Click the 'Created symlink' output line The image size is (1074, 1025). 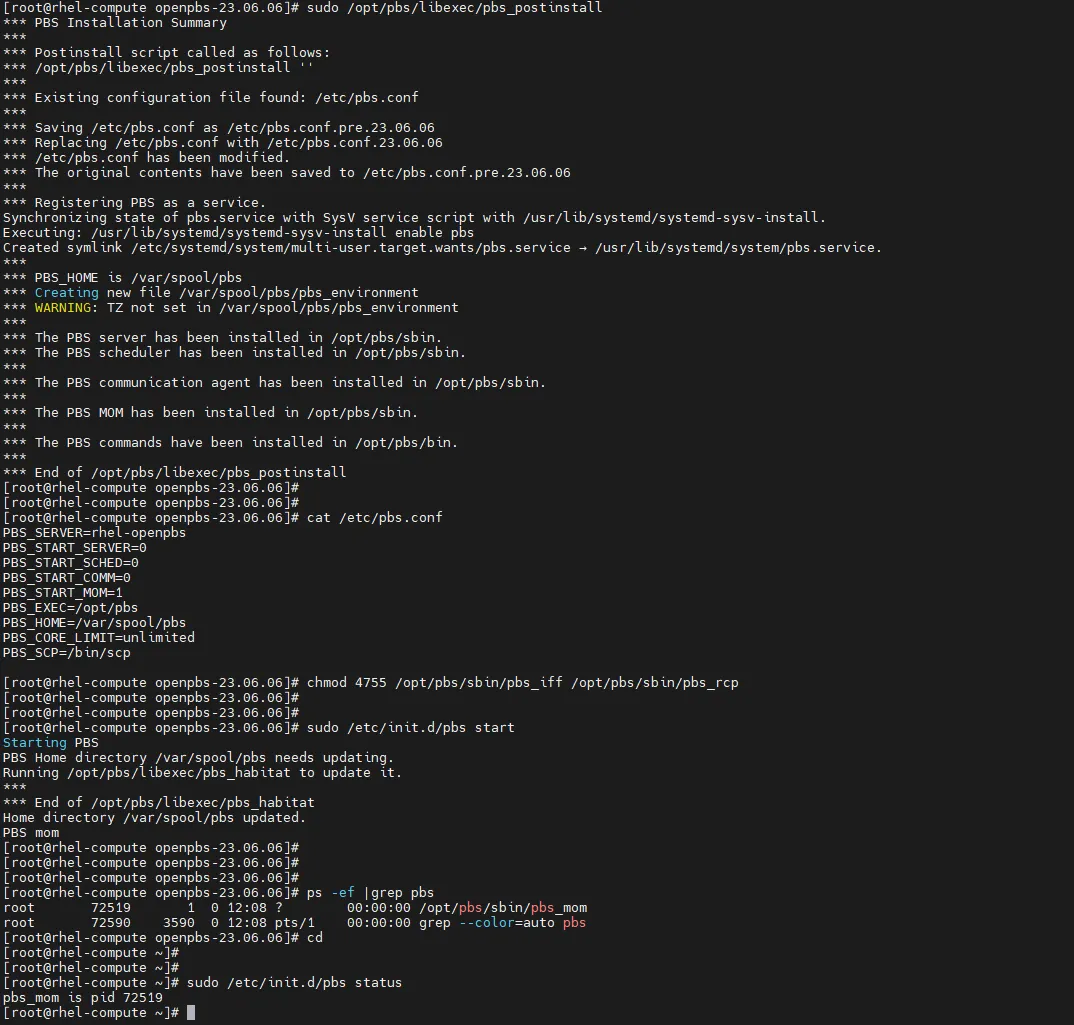pos(440,248)
